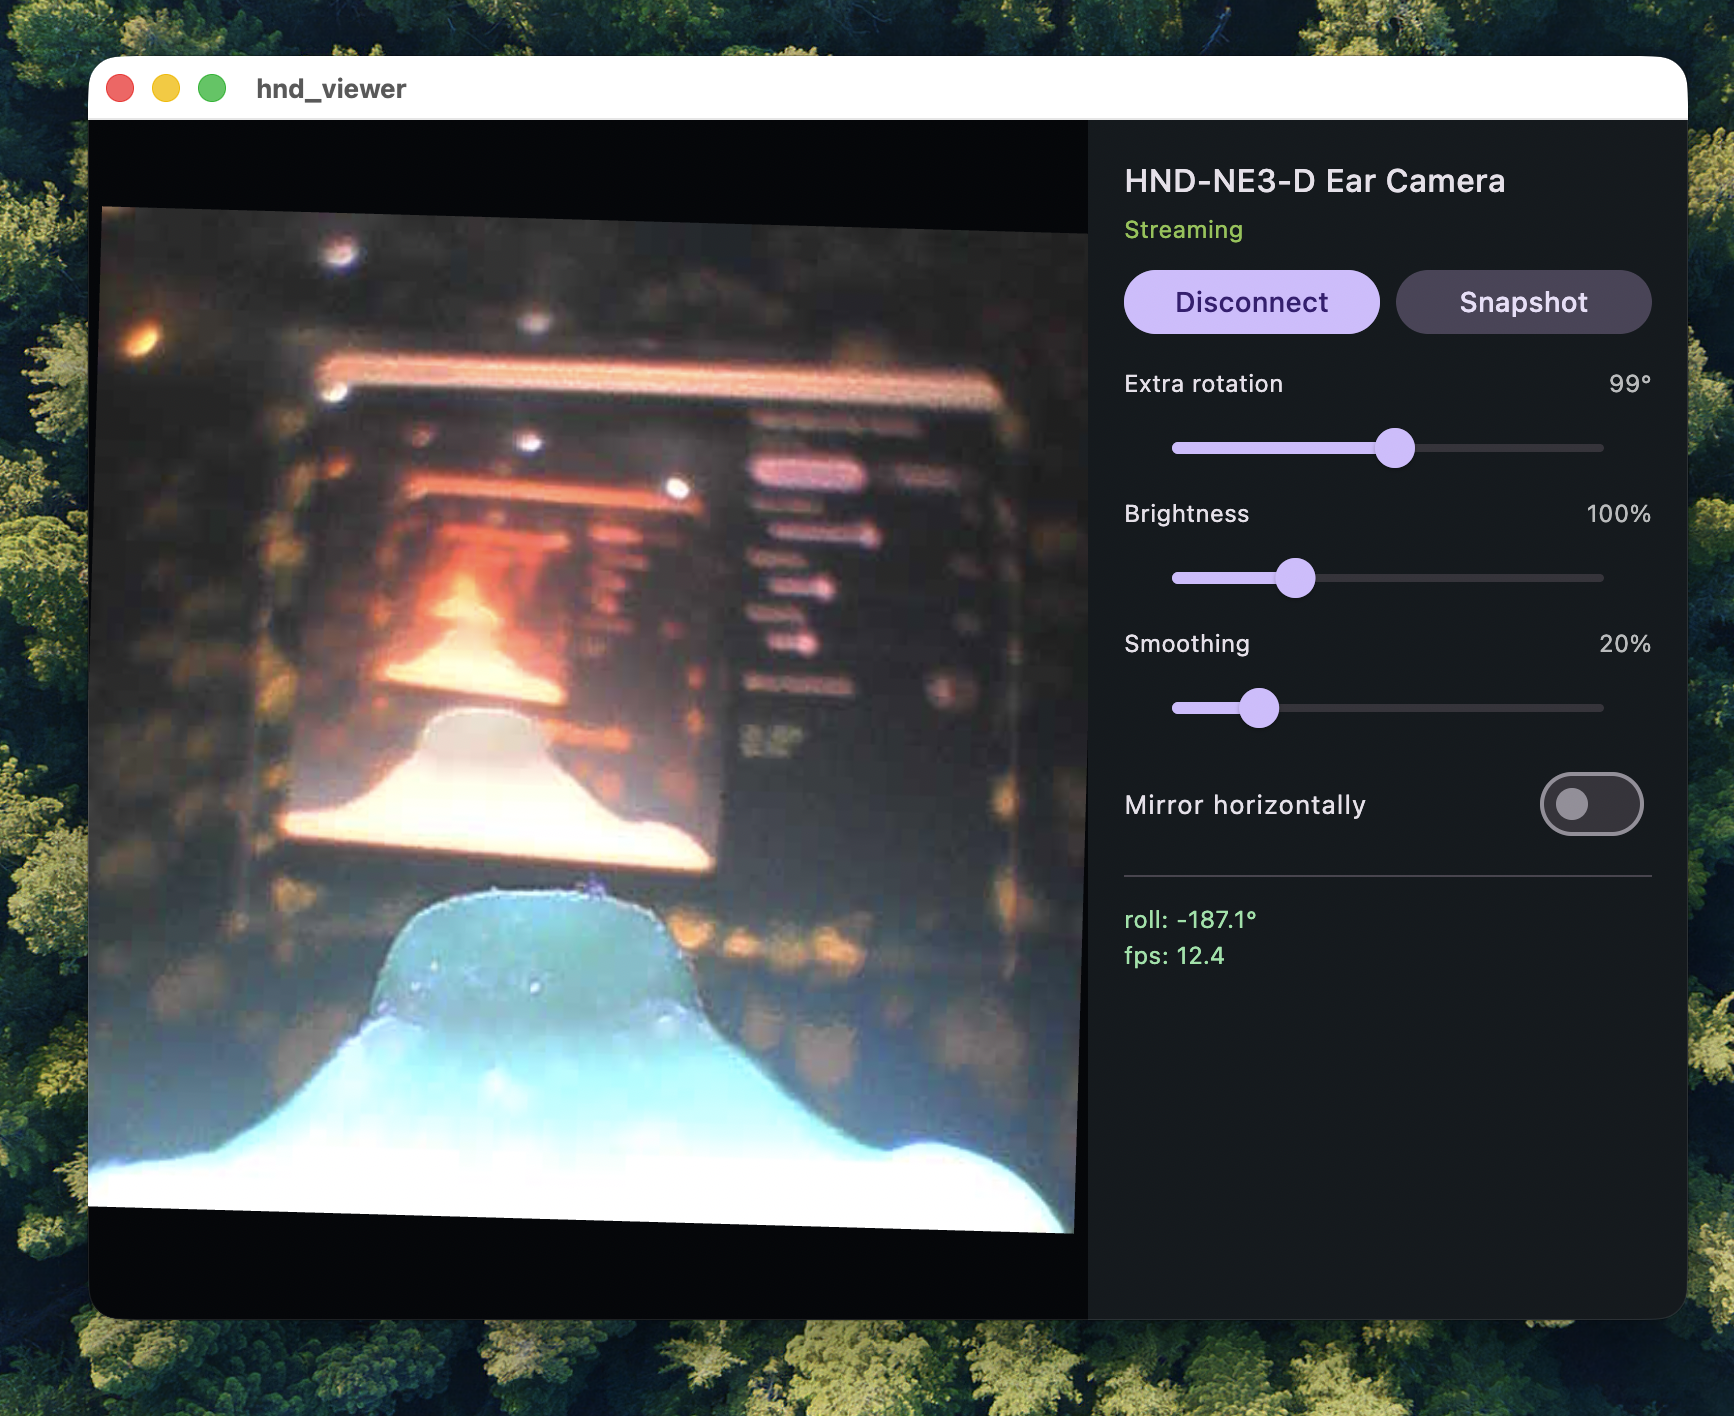Screen dimensions: 1734x1416
Task: Click the Smoothing slider handle
Action: coord(1259,708)
